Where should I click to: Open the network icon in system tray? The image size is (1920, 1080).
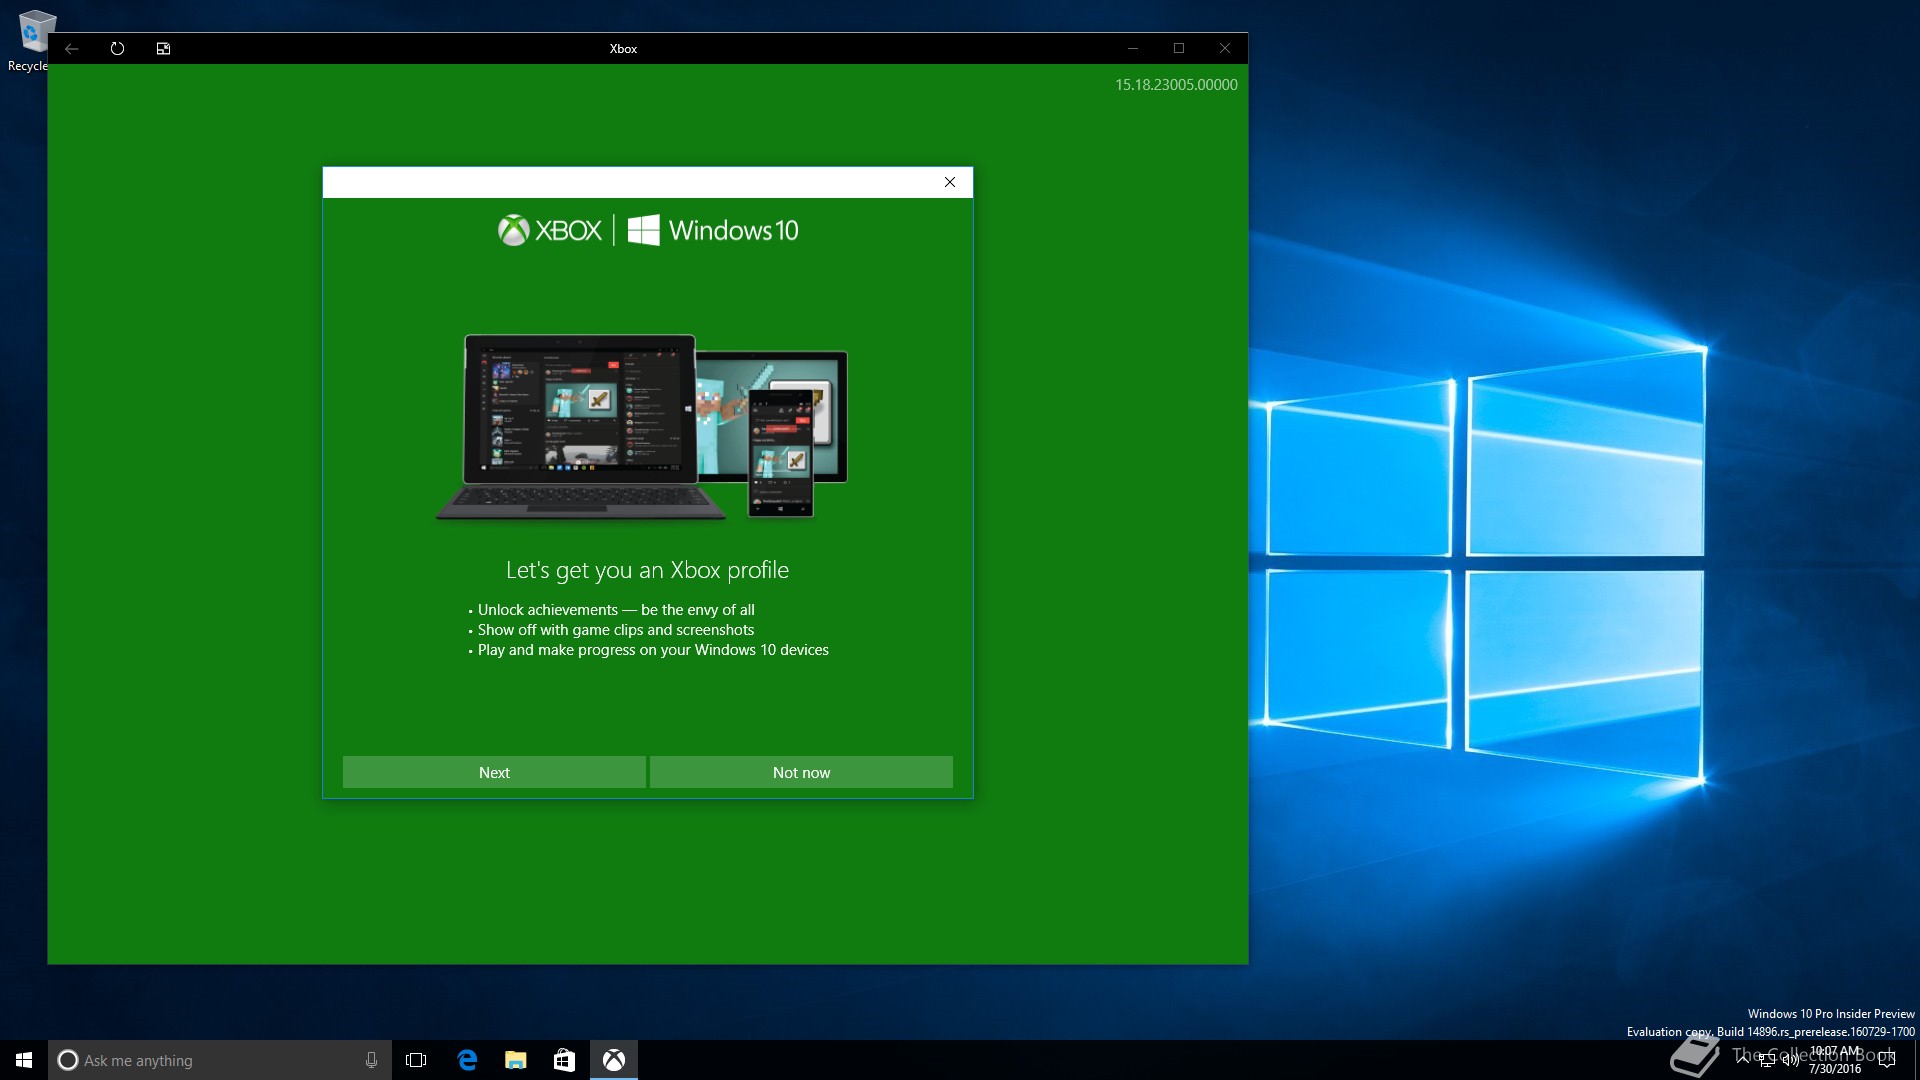[1766, 1060]
